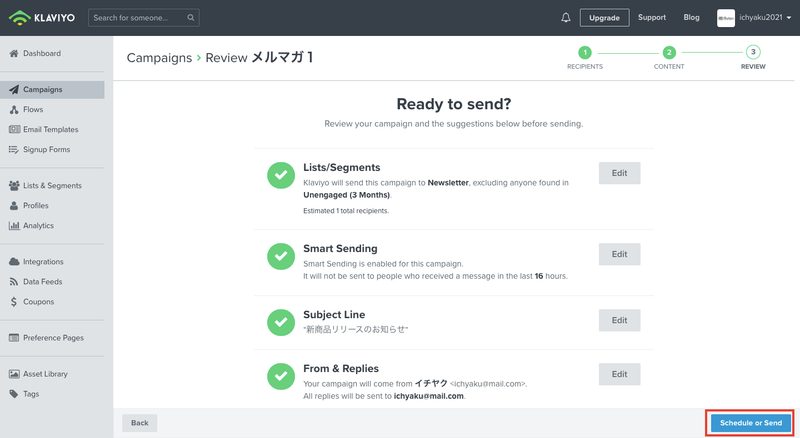800x438 pixels.
Task: Select step 3 Review
Action: click(753, 58)
